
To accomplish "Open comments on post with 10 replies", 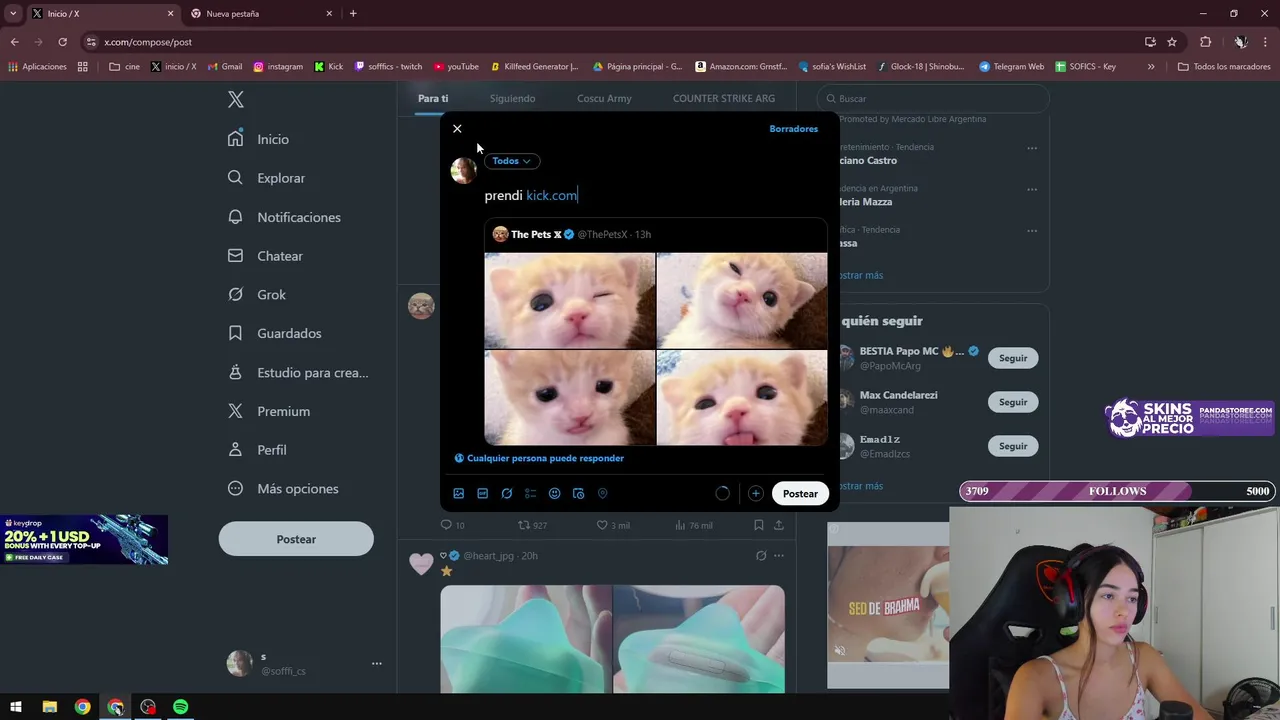I will [453, 525].
